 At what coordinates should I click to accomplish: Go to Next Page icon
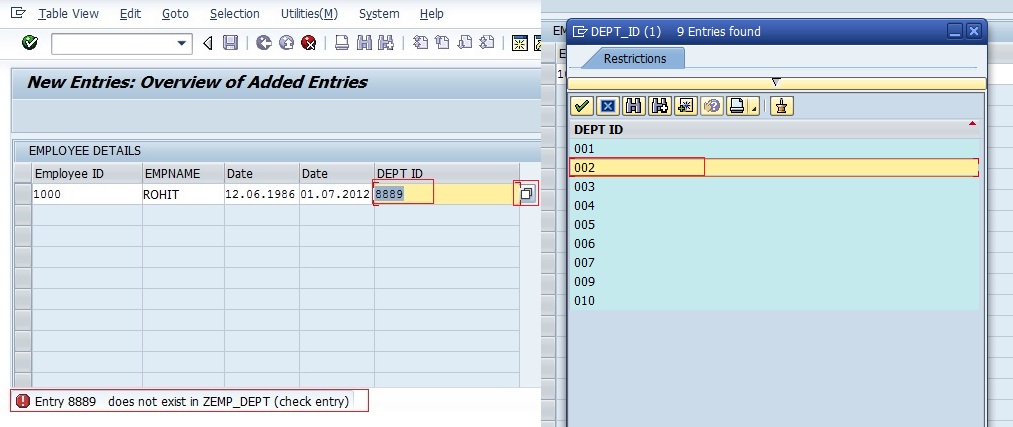point(465,43)
